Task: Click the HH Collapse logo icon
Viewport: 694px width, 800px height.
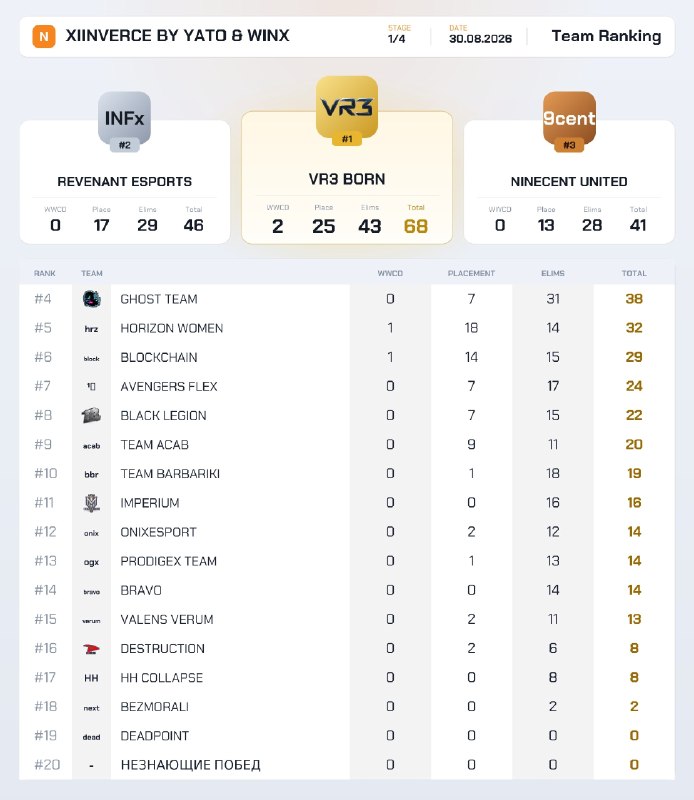Action: [91, 678]
